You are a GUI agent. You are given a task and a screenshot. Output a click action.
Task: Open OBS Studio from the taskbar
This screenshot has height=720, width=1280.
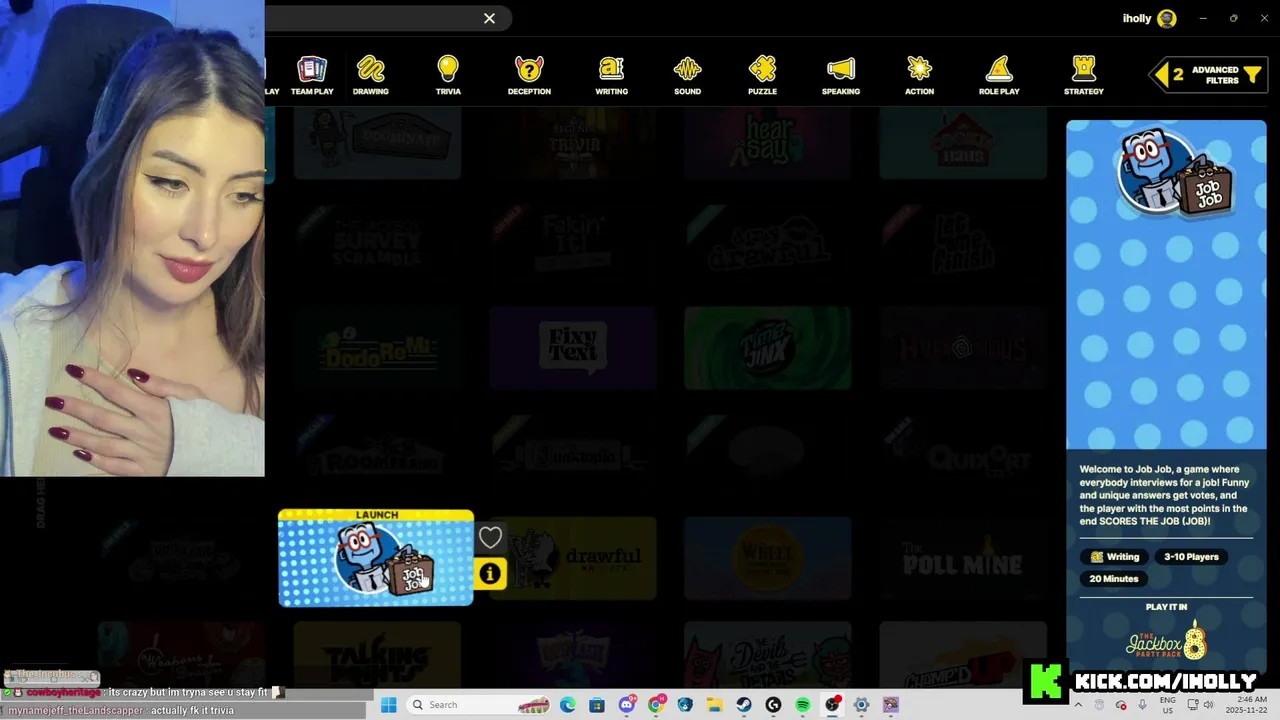832,705
